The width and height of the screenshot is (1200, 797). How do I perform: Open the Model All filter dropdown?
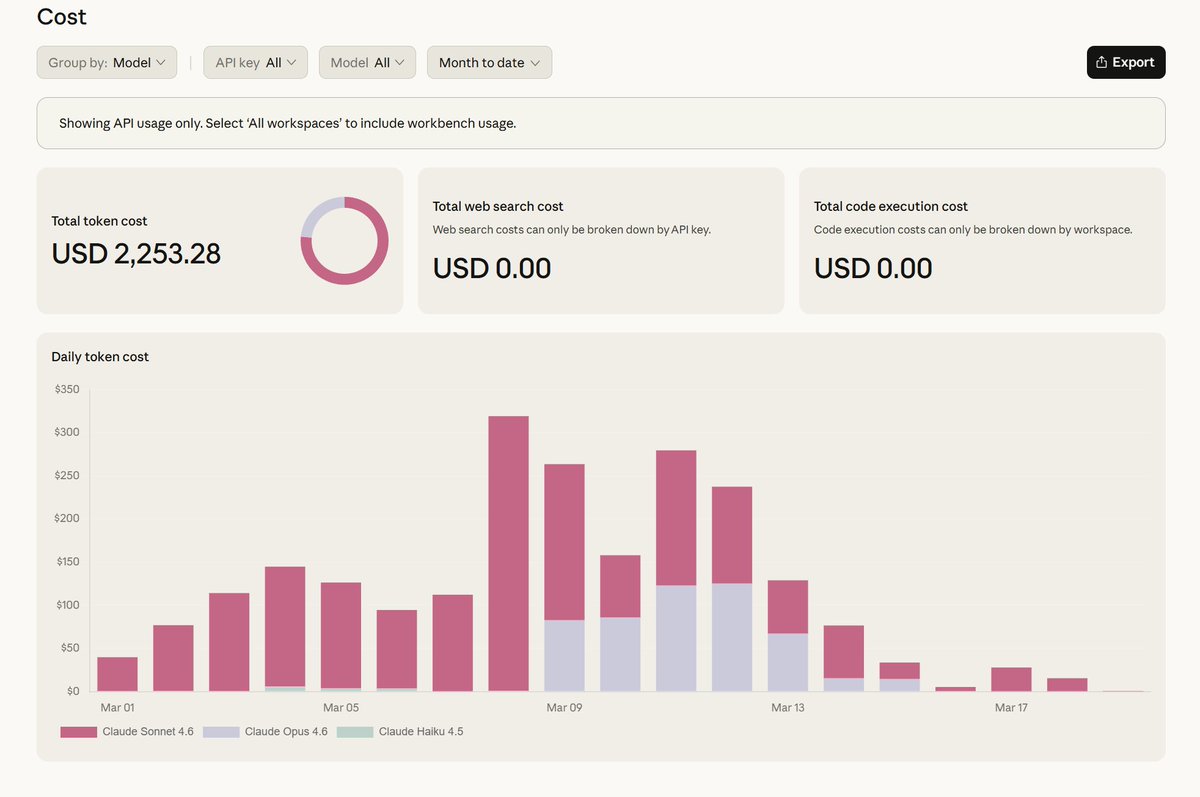(x=367, y=62)
